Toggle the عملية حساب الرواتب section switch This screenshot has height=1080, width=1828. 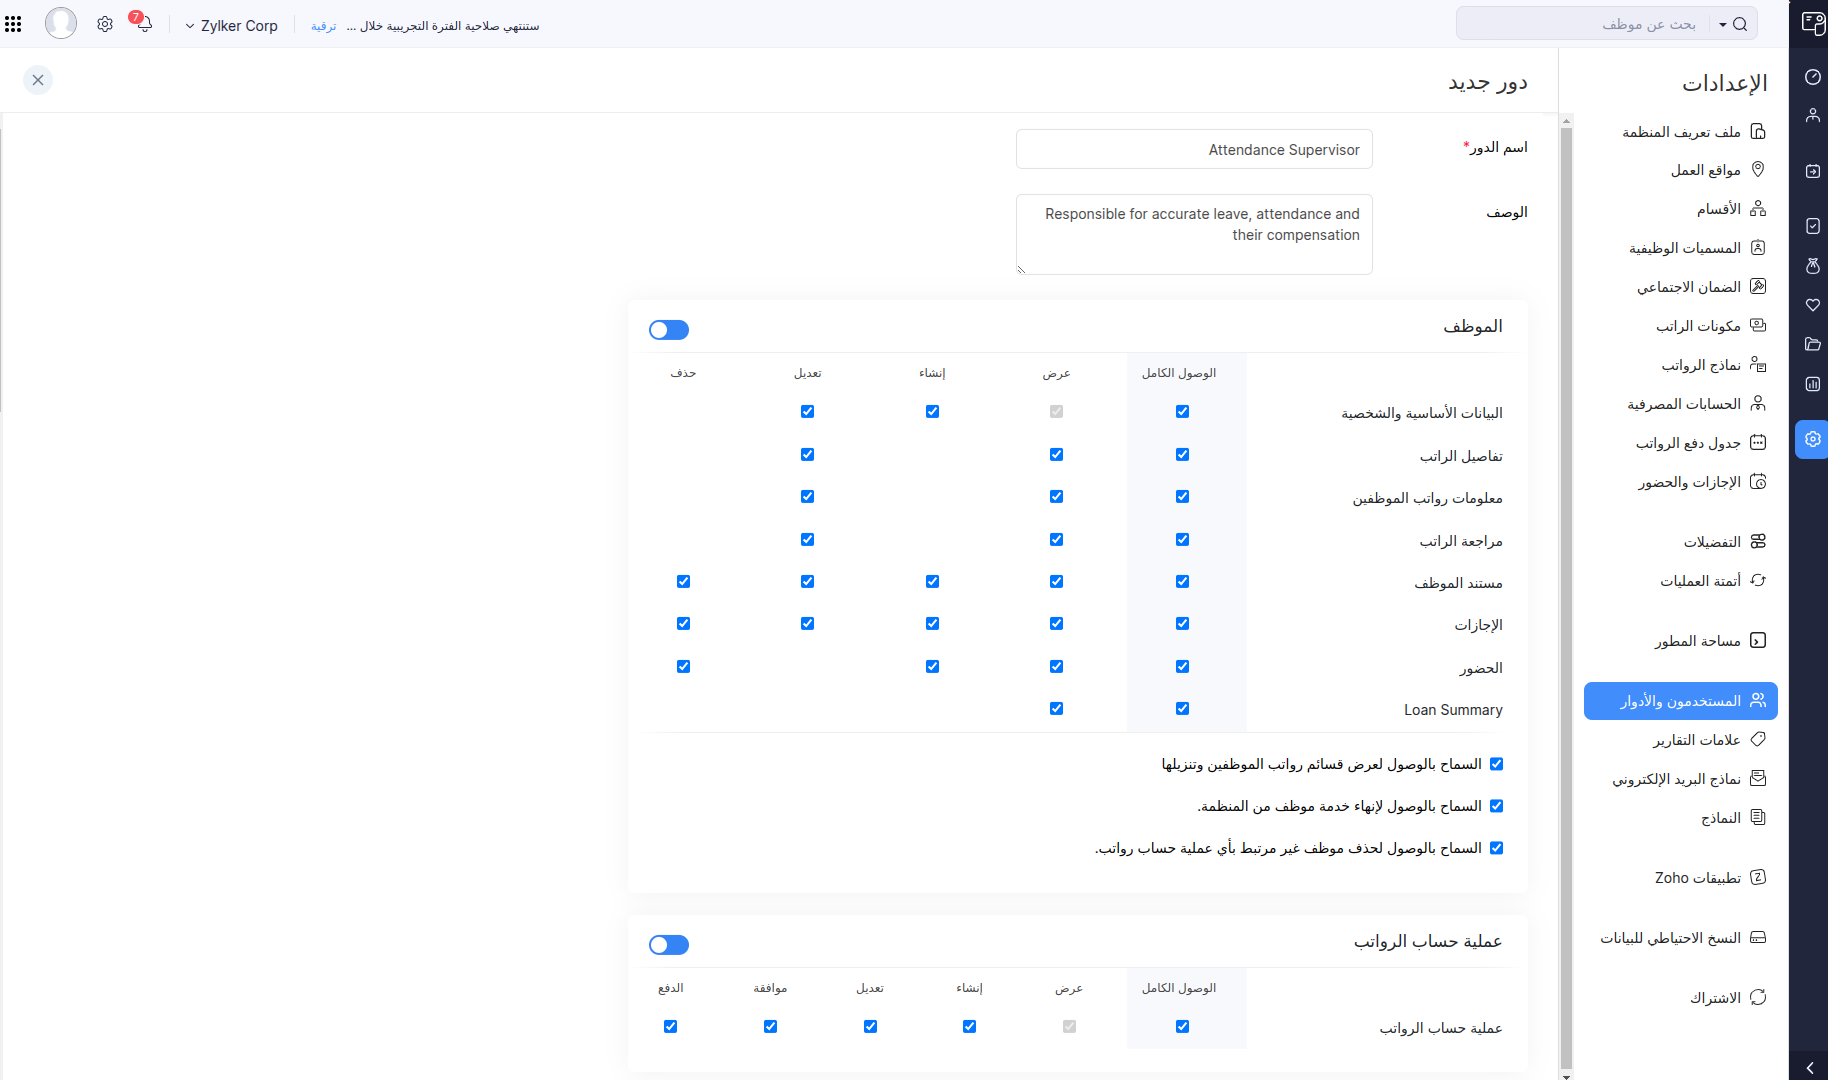(x=669, y=945)
